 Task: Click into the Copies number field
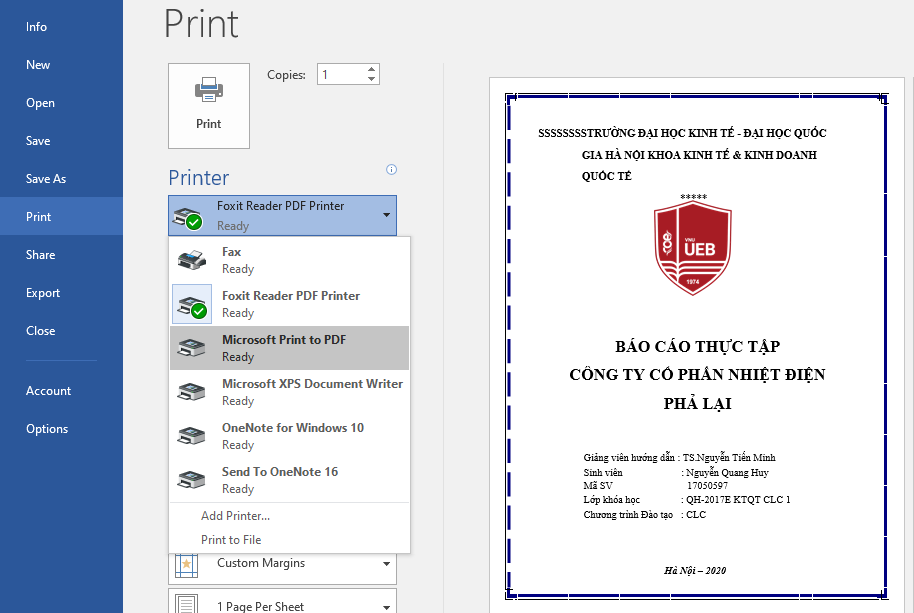click(342, 74)
